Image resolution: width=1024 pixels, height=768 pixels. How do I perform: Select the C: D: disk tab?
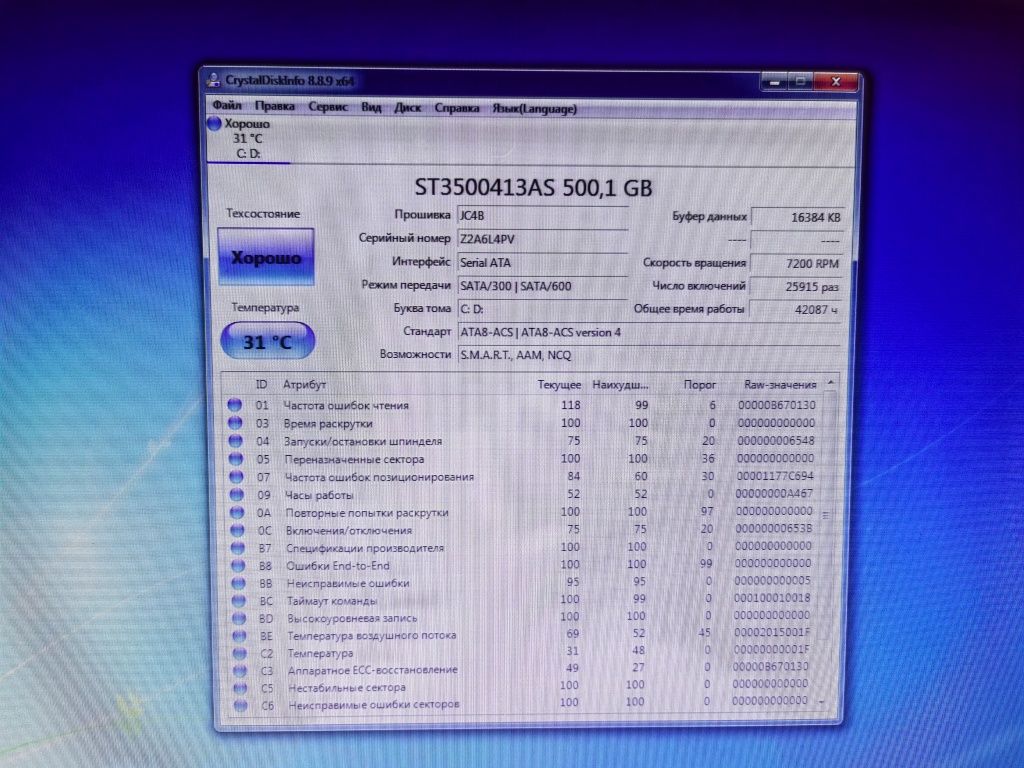pyautogui.click(x=248, y=138)
